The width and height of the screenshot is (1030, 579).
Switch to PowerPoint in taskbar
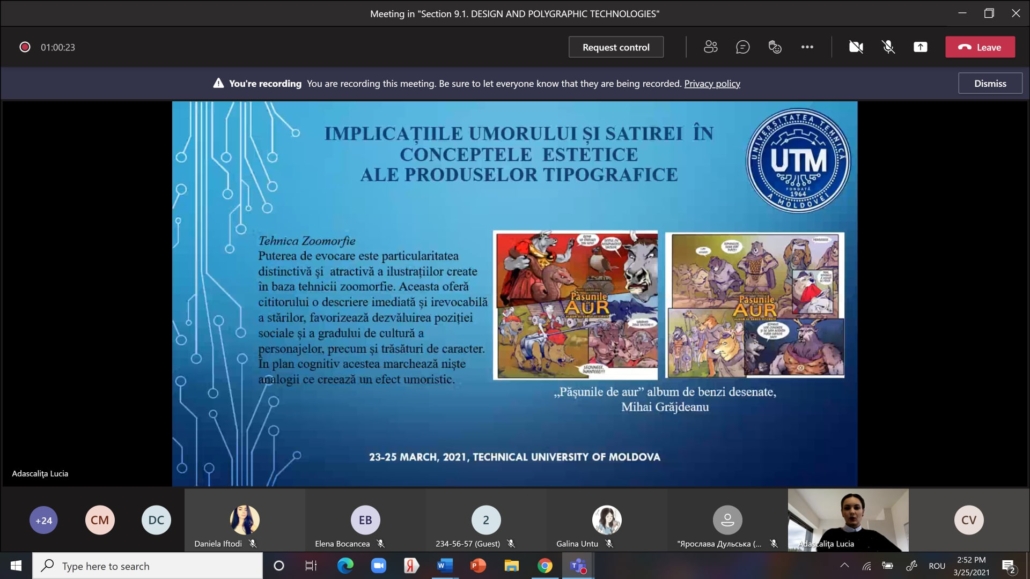coord(478,565)
